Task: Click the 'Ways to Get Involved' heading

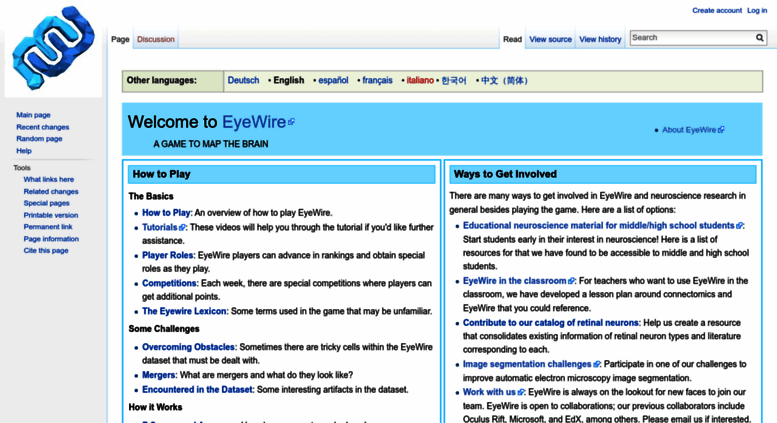Action: pyautogui.click(x=505, y=174)
